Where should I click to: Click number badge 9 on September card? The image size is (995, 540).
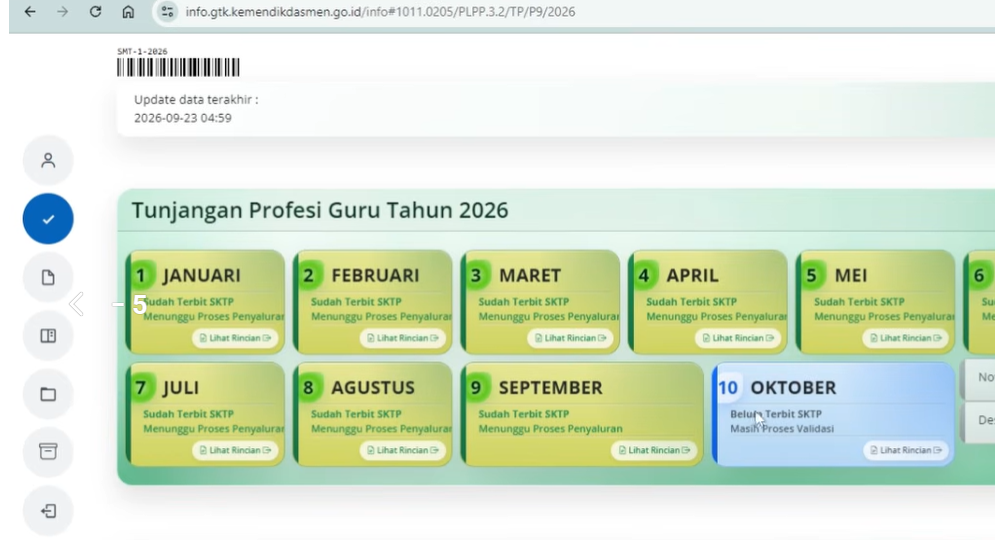(476, 388)
